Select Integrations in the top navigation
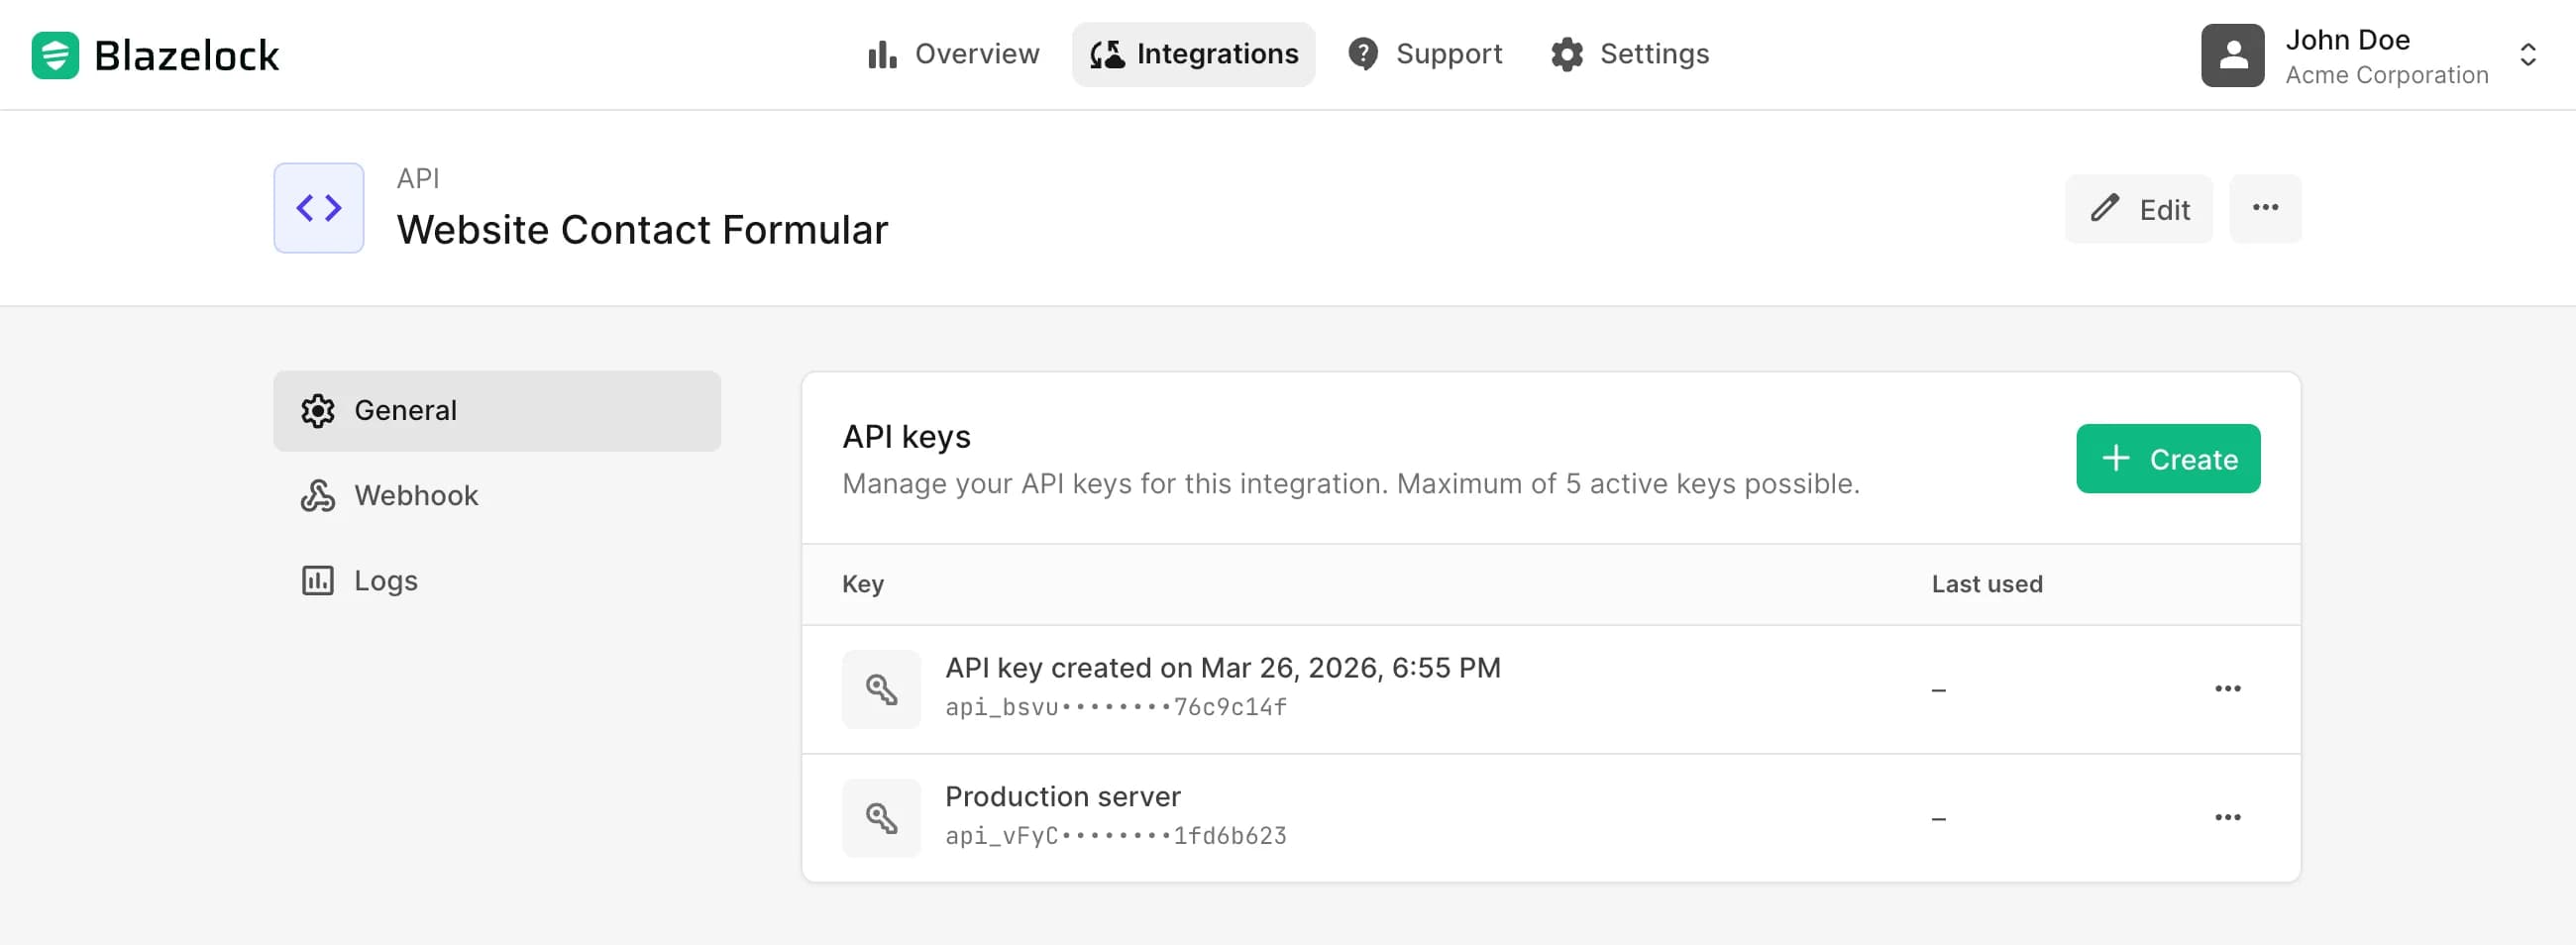2576x945 pixels. (1193, 54)
